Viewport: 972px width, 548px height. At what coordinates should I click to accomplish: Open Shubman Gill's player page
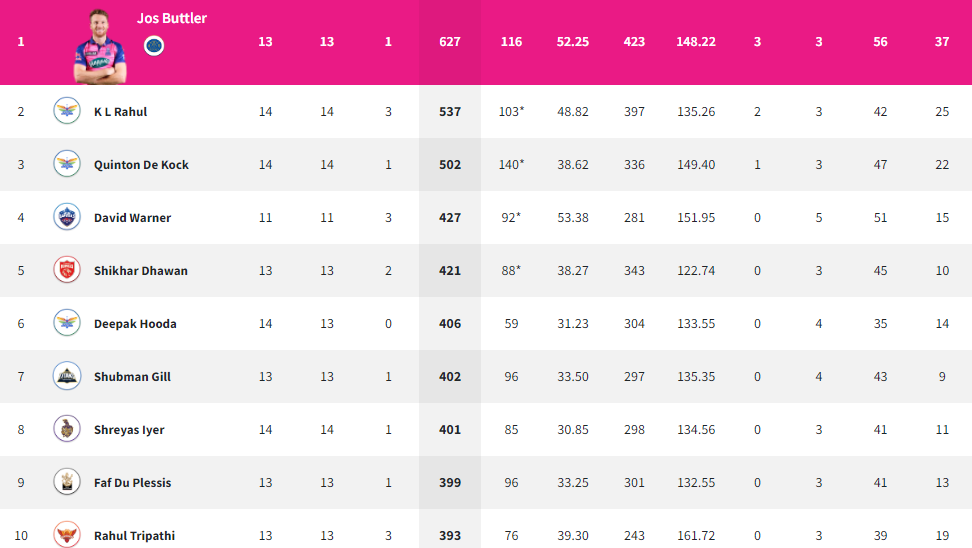[x=132, y=377]
